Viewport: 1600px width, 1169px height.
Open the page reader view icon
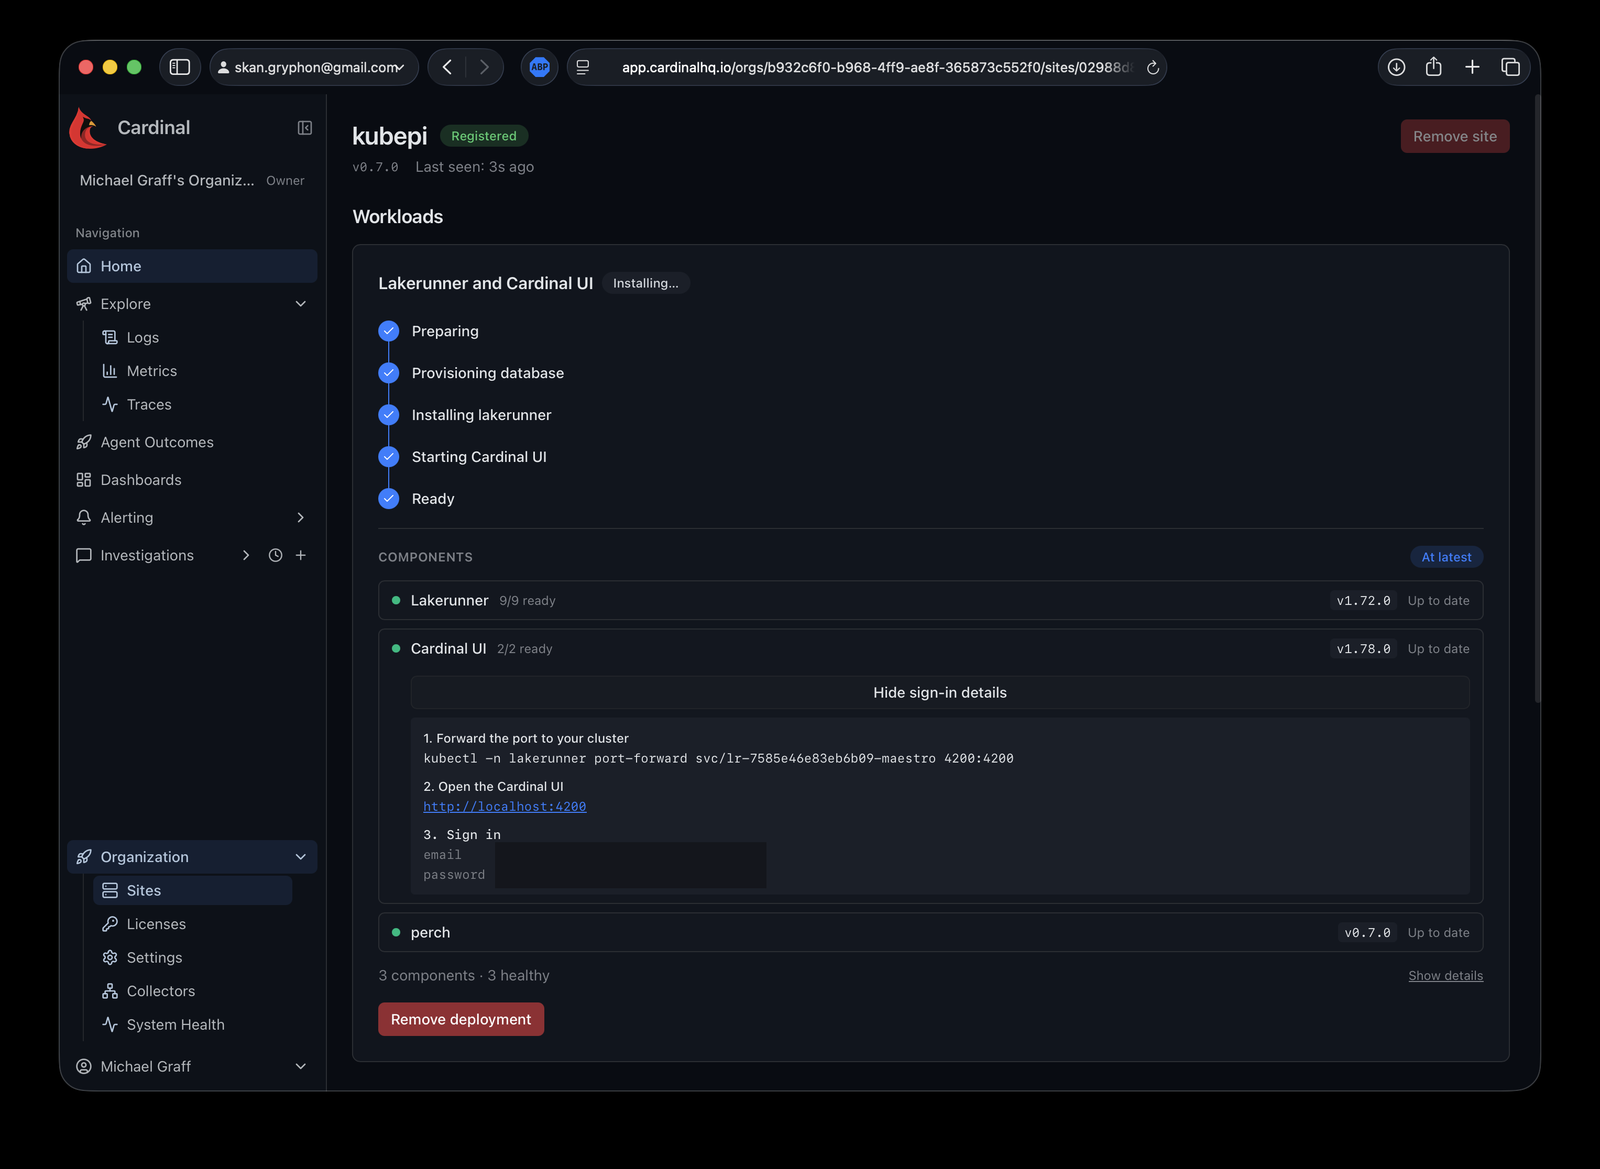[x=583, y=67]
